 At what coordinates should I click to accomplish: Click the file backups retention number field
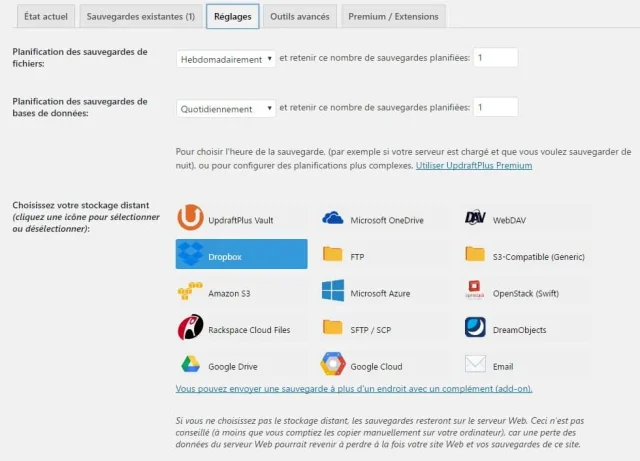[x=495, y=58]
